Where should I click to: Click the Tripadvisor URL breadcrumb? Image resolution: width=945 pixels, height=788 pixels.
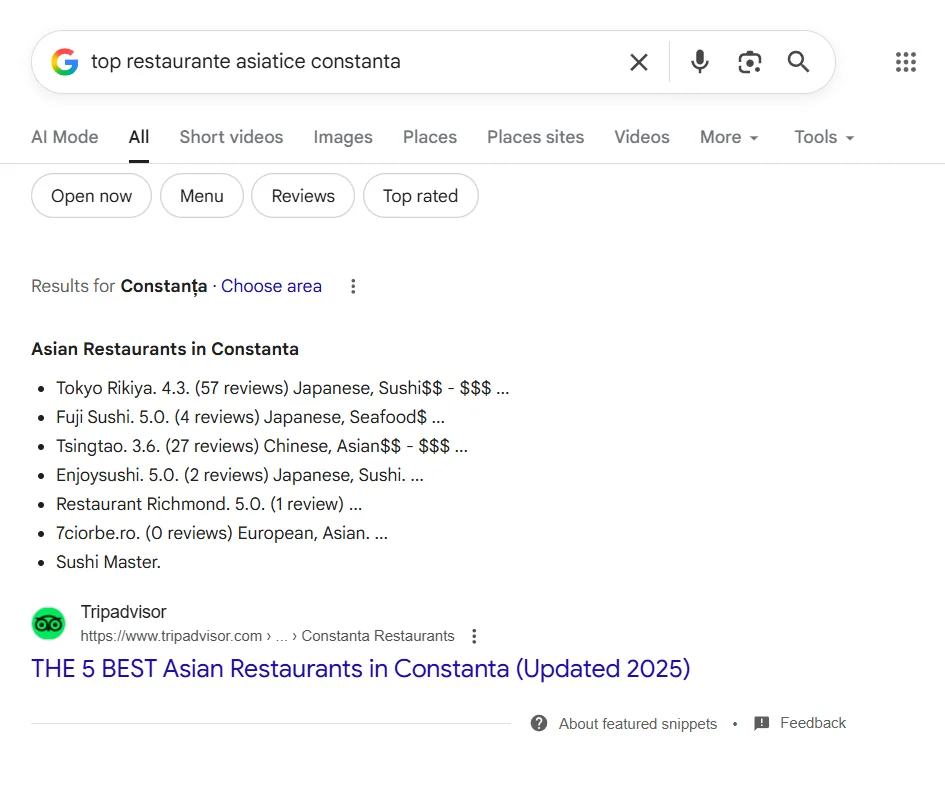(267, 636)
